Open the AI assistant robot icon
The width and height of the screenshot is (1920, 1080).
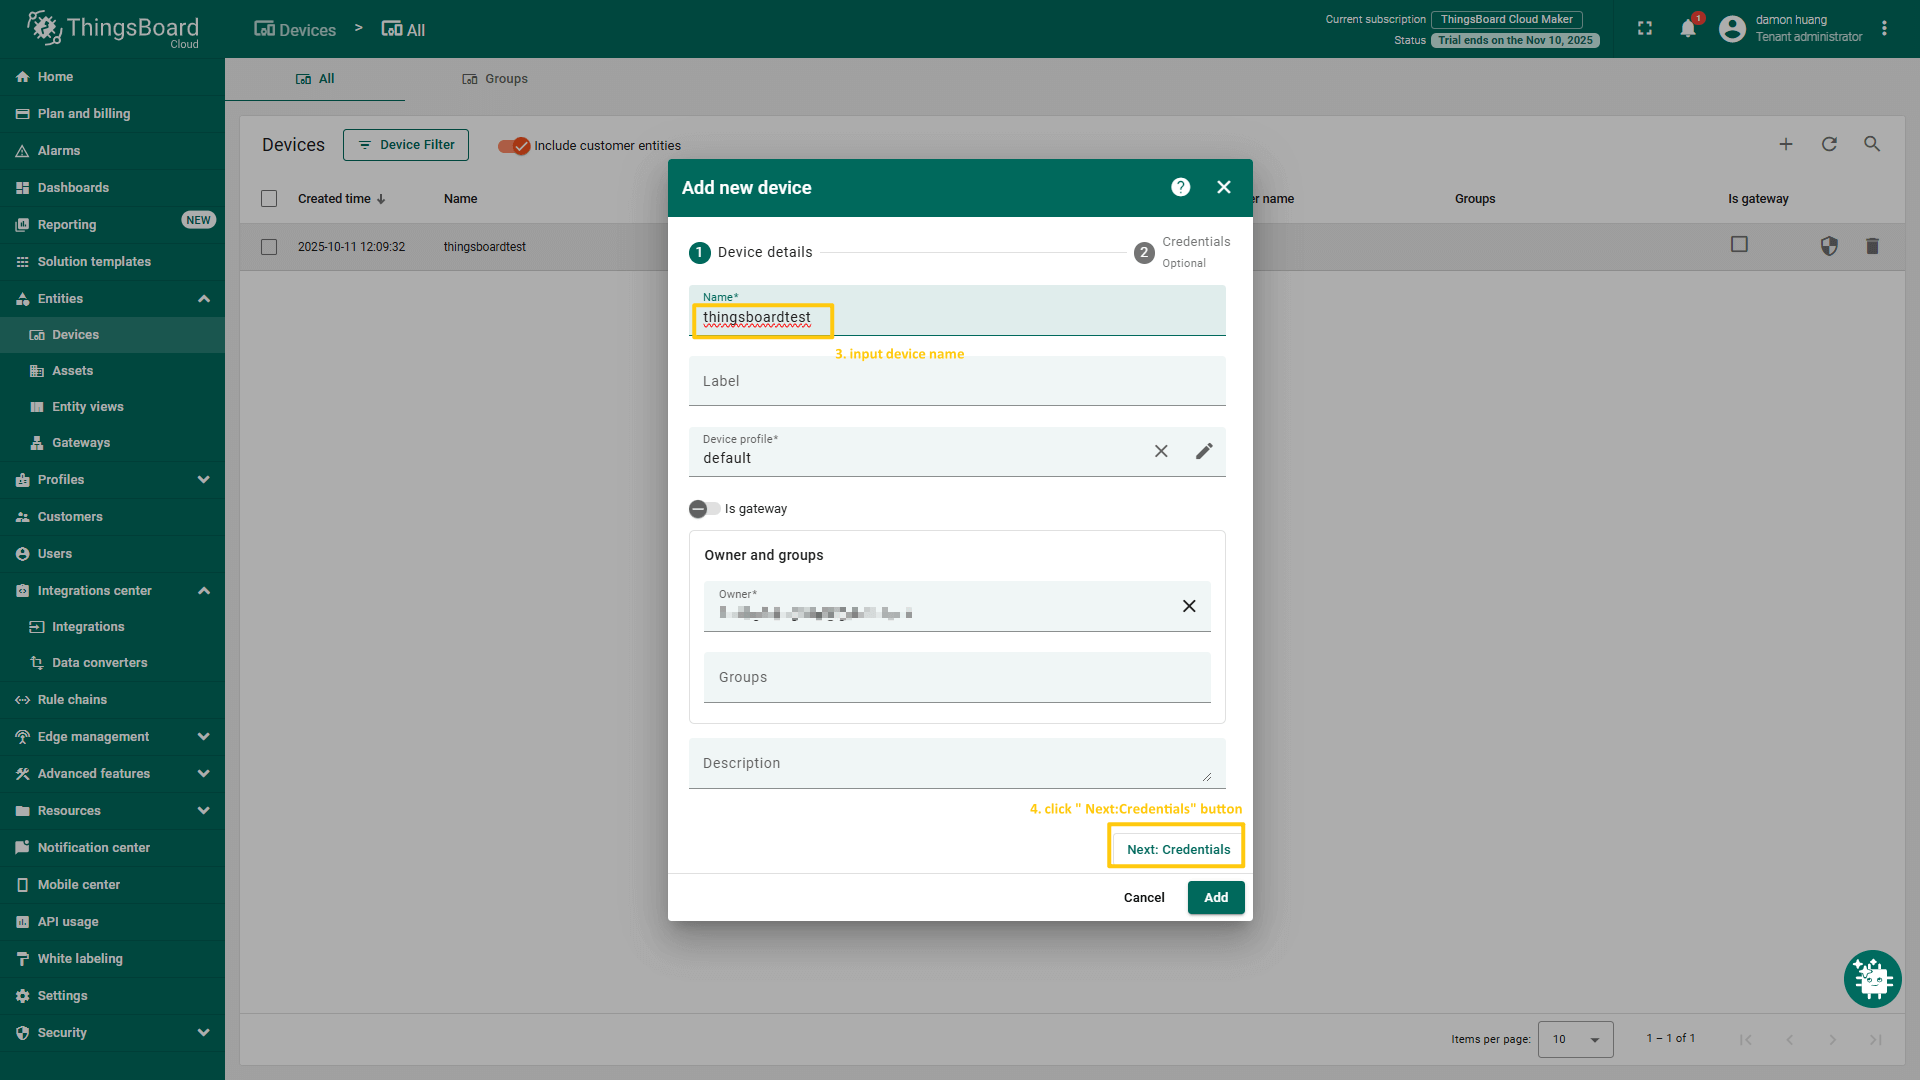1872,978
